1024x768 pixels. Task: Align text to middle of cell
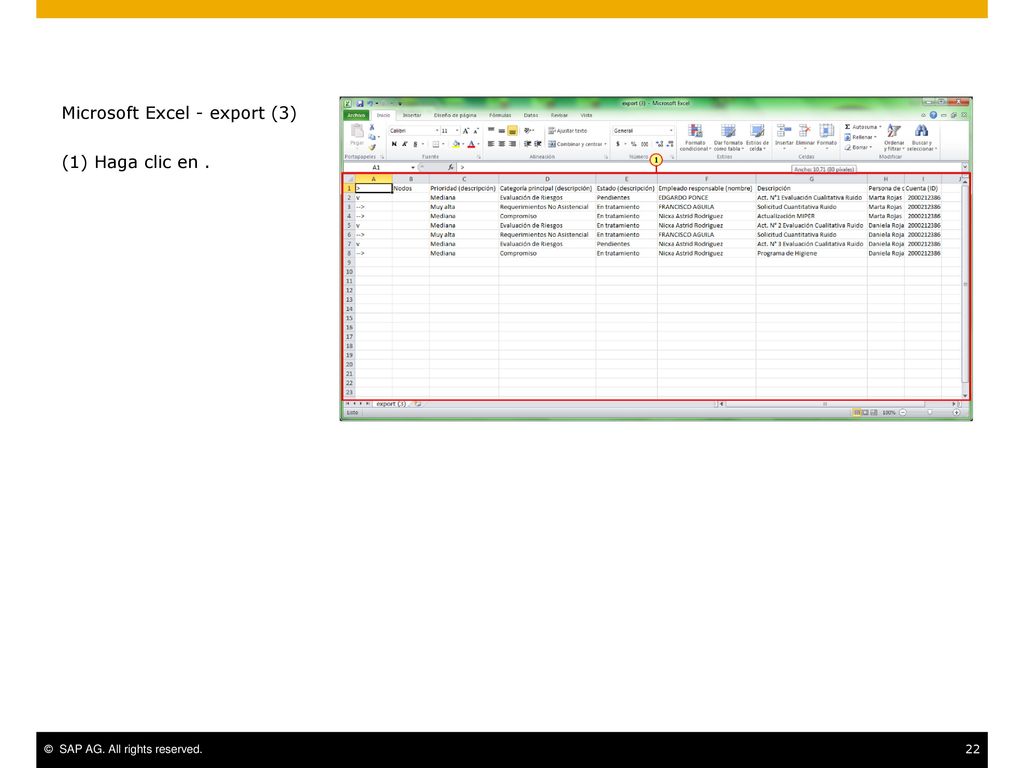tap(502, 131)
